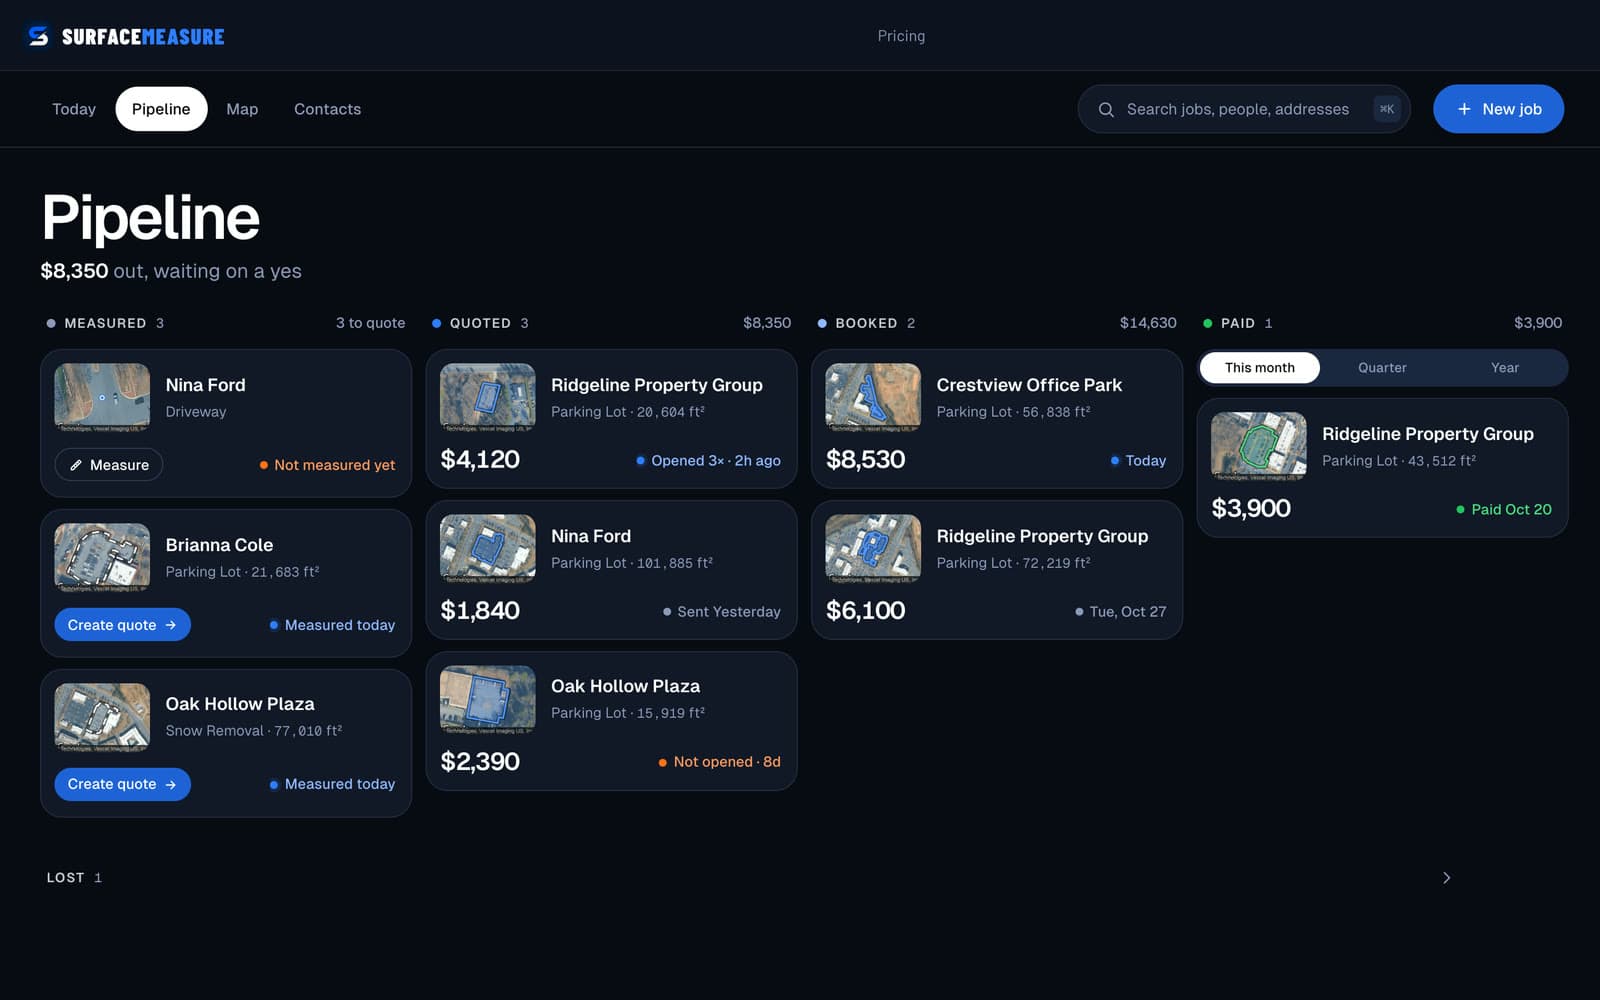Click the pencil icon on Measure button

tap(76, 465)
